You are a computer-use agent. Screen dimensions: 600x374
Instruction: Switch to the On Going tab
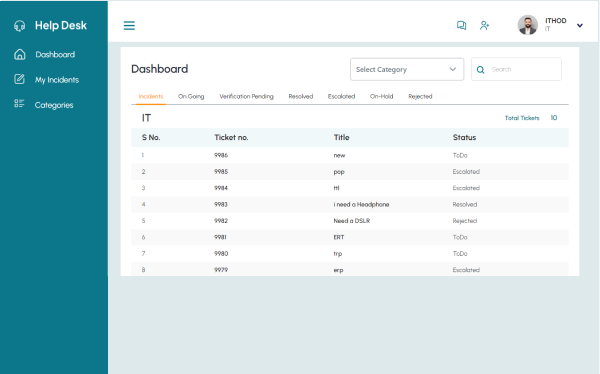tap(191, 96)
